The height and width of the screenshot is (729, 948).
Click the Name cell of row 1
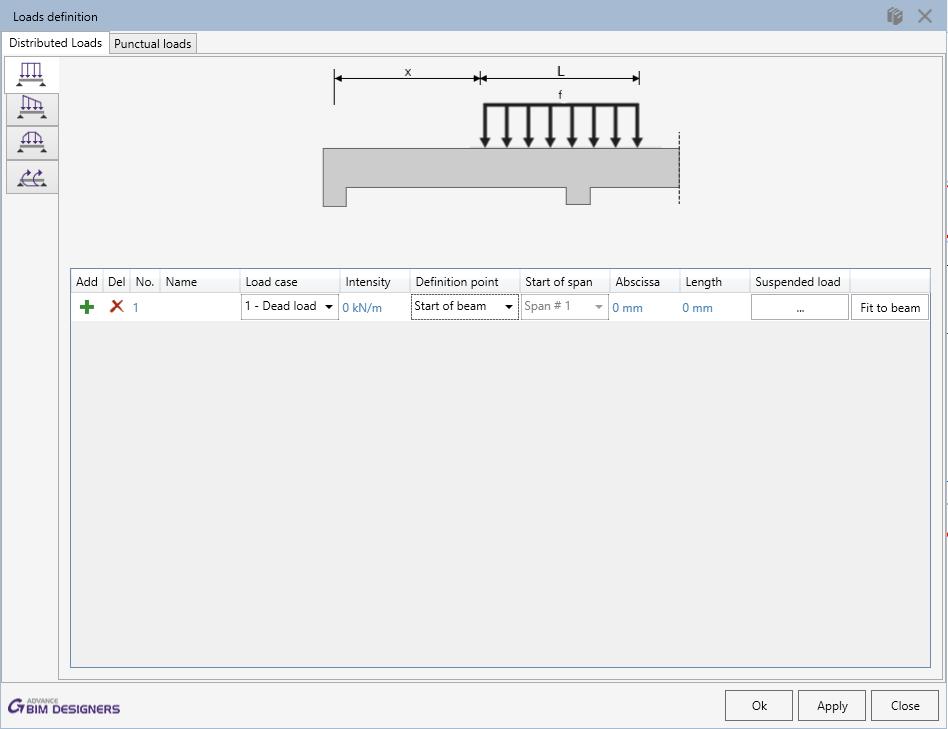click(200, 307)
